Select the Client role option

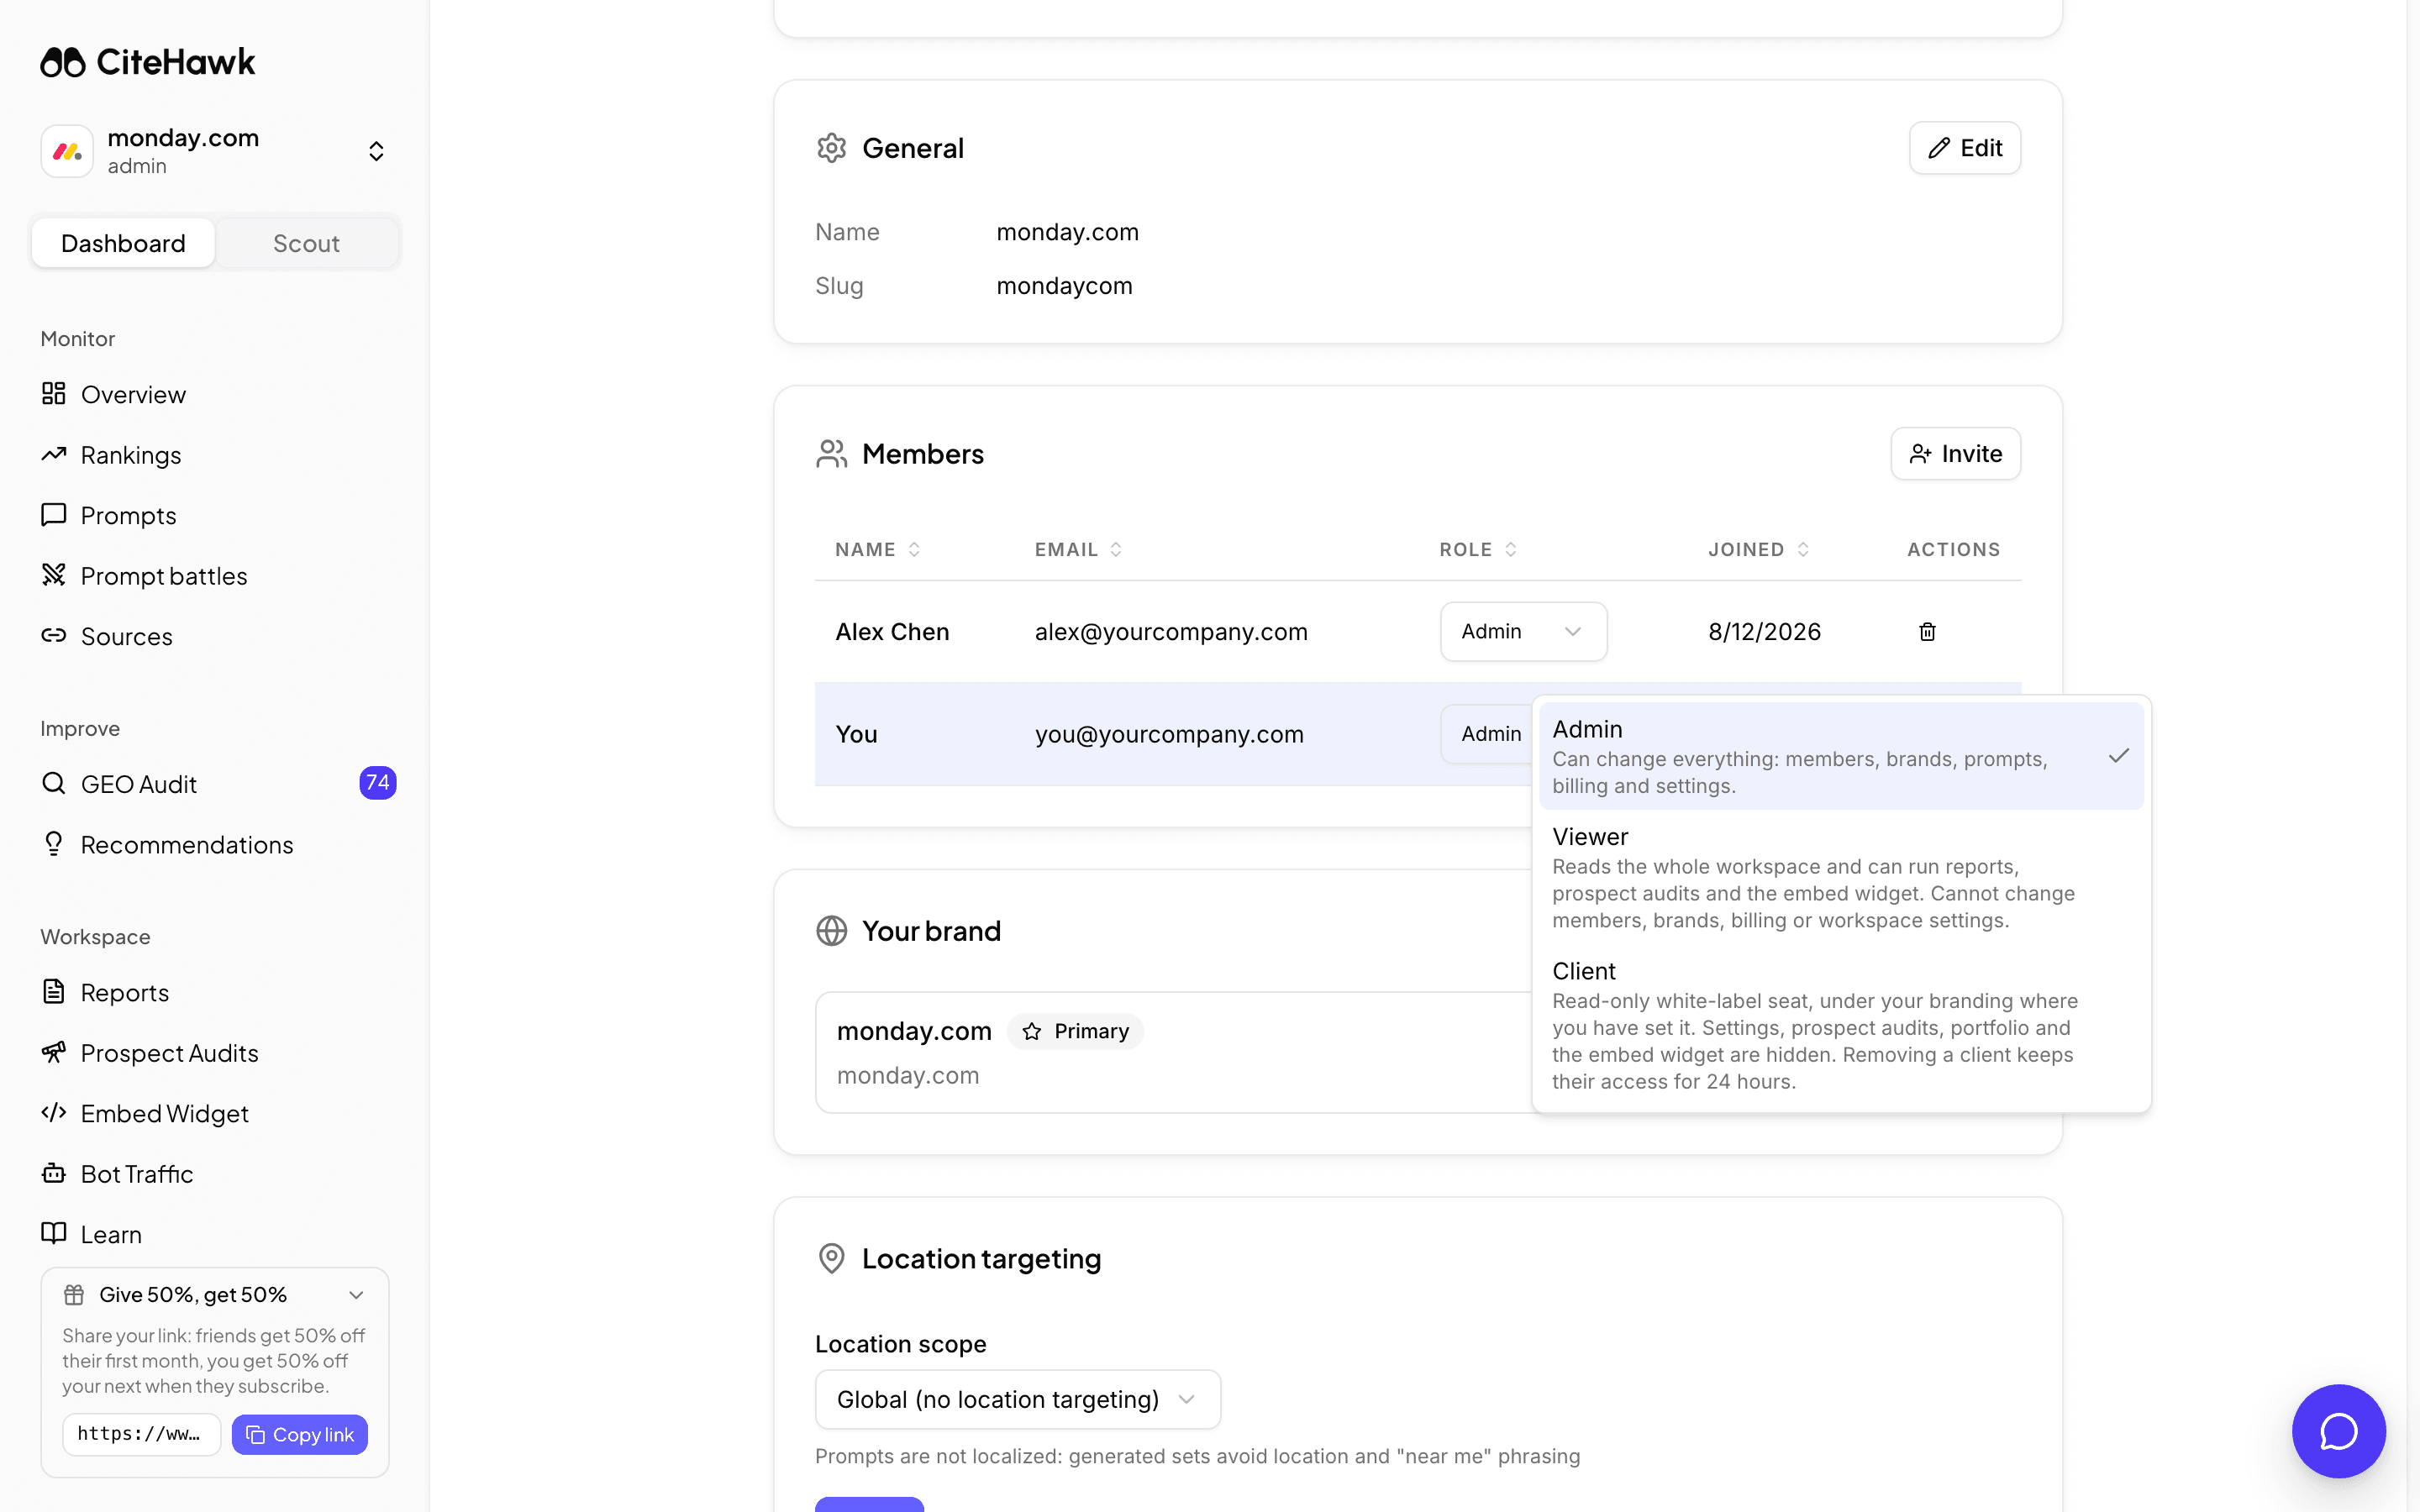tap(1841, 1025)
